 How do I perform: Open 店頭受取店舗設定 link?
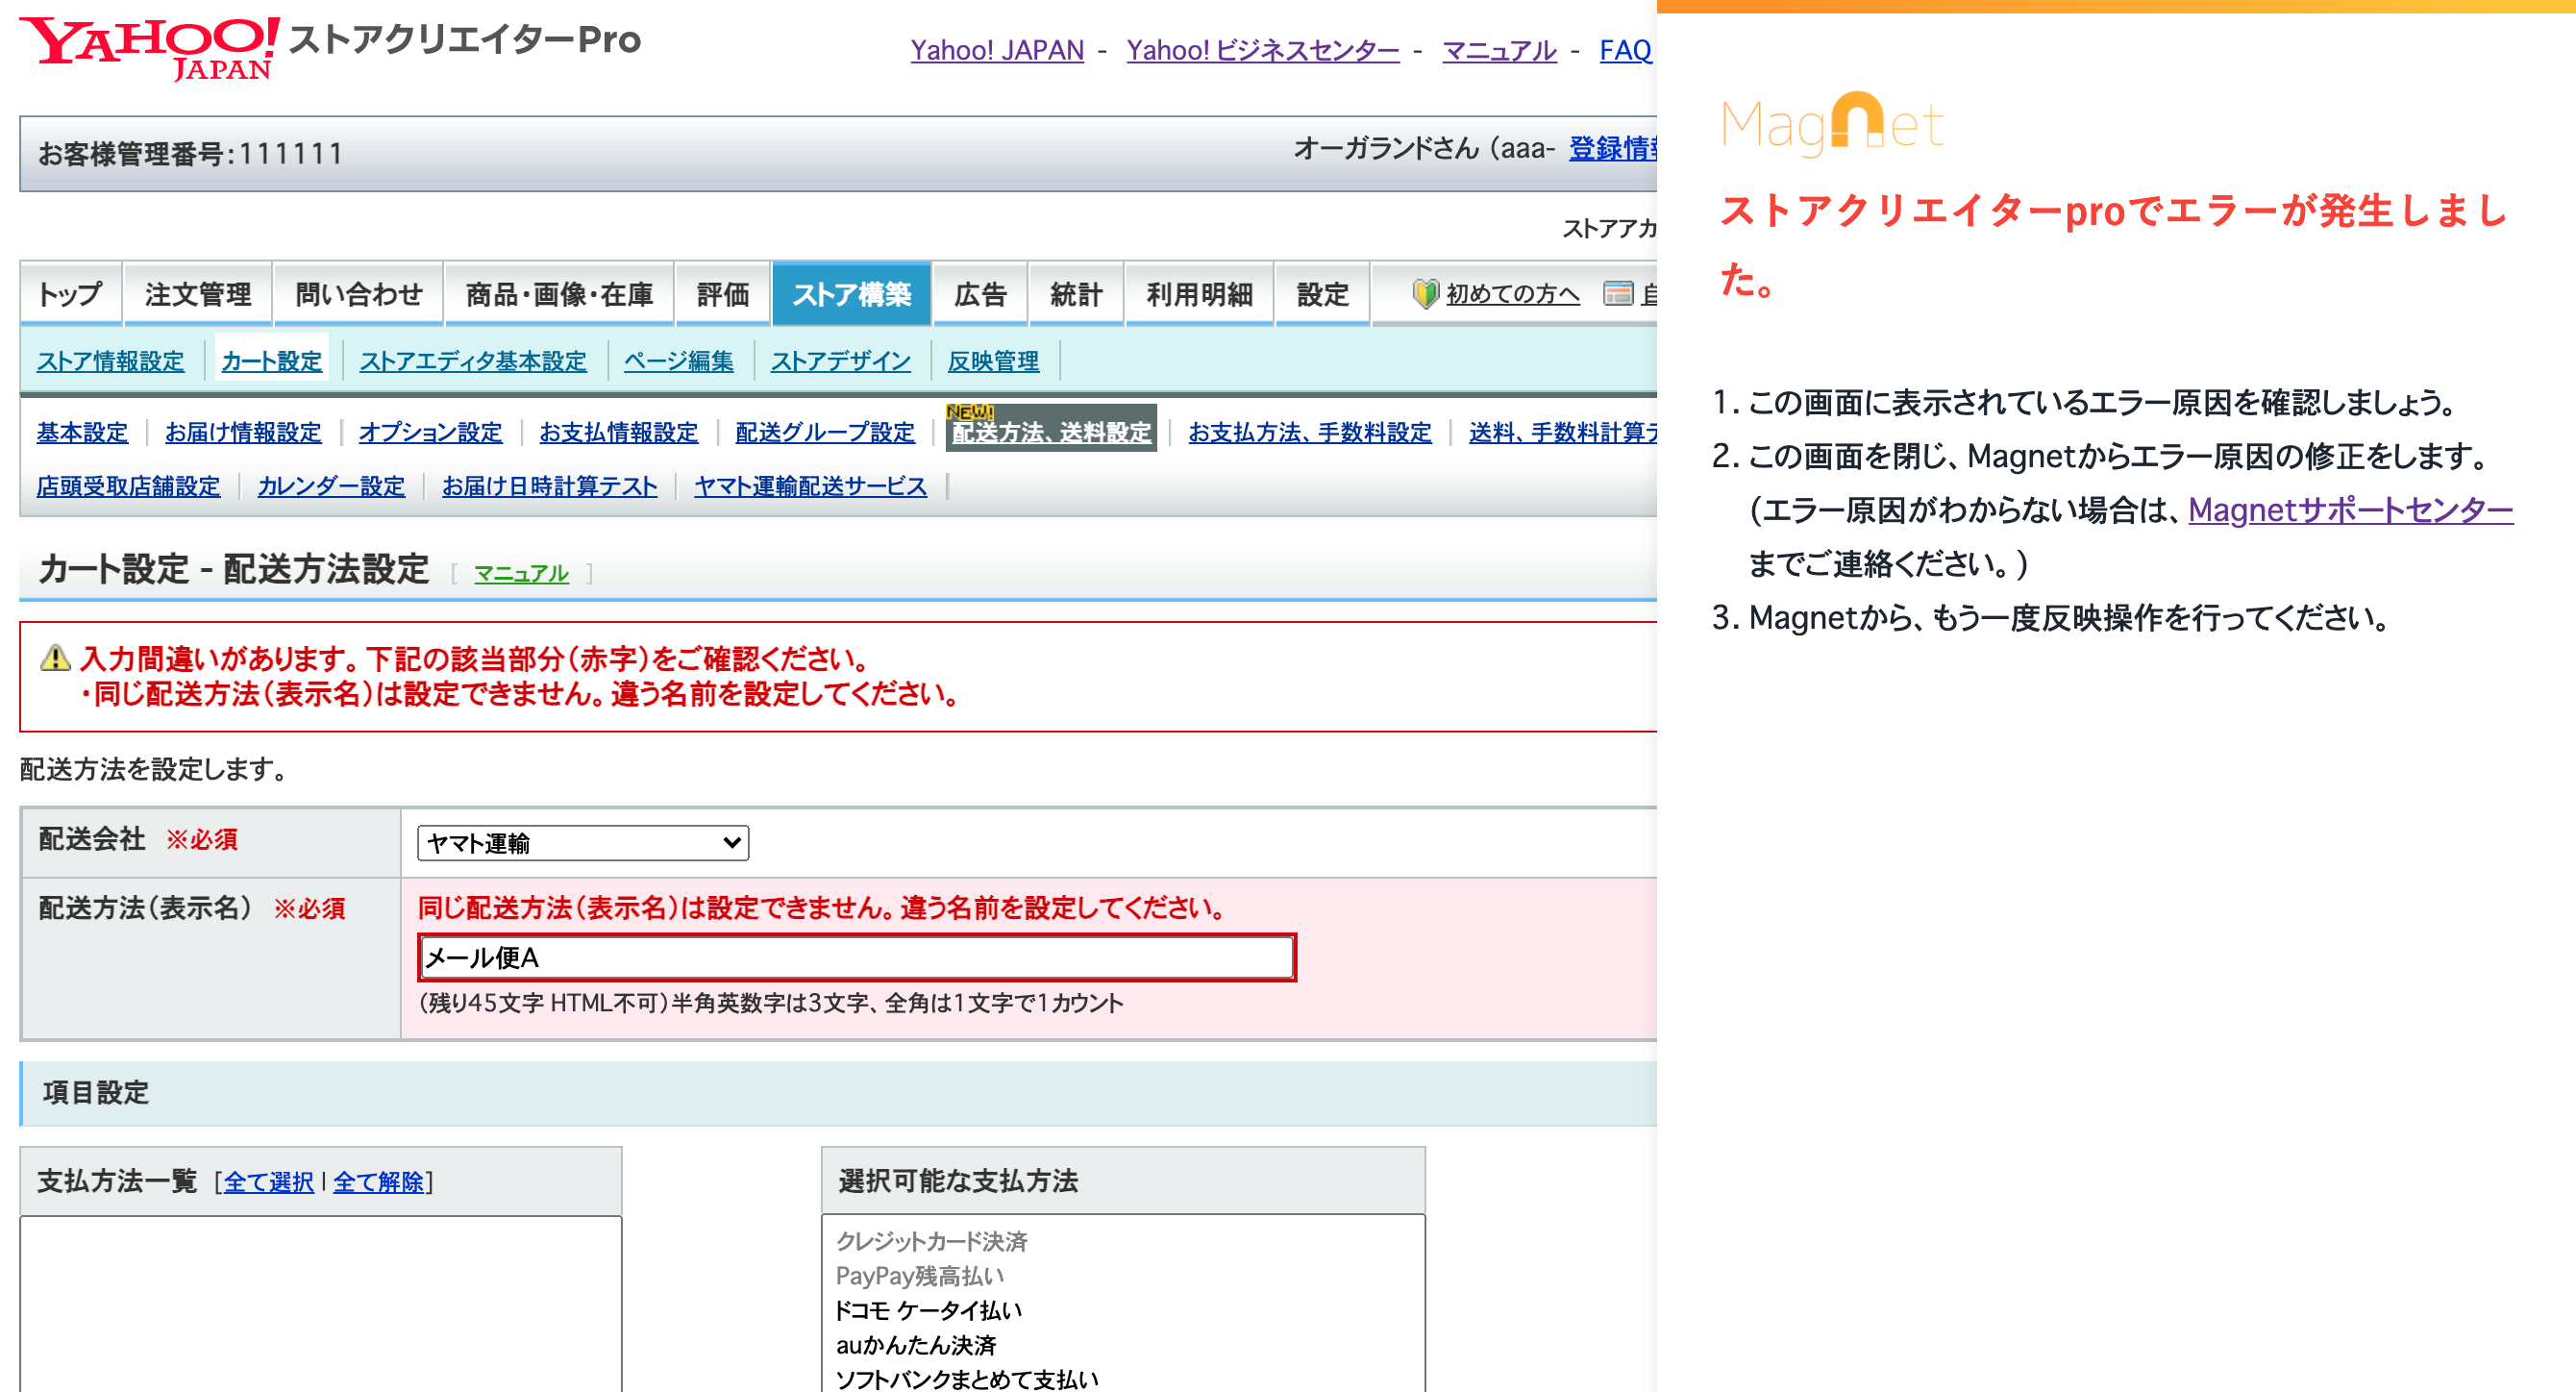(128, 486)
